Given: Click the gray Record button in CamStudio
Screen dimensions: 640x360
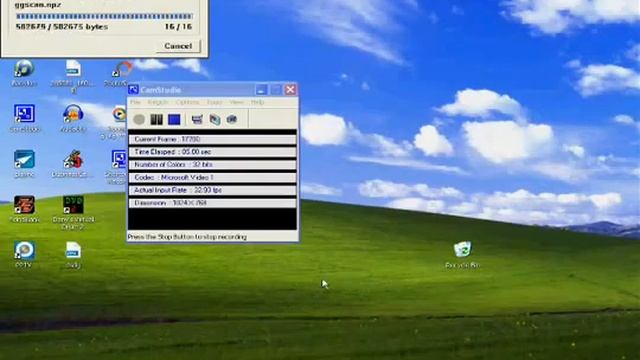Looking at the screenshot, I should [x=139, y=119].
